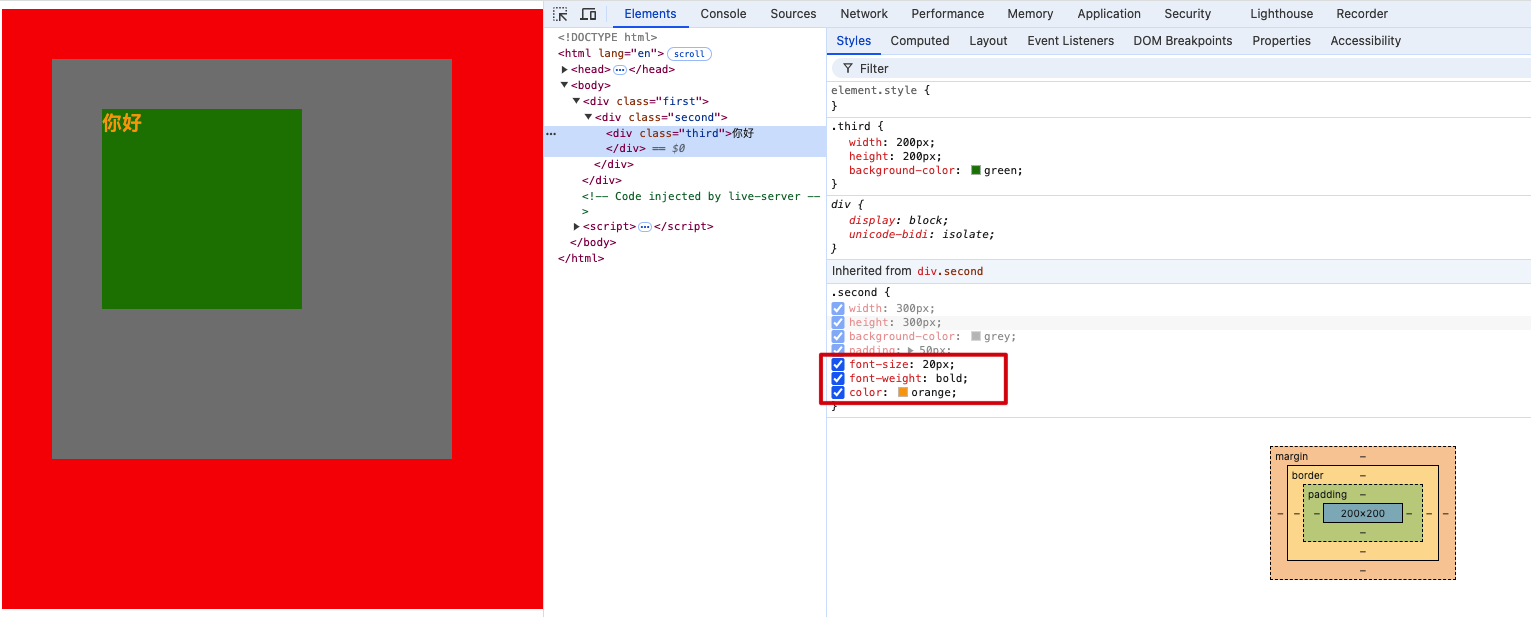
Task: Open the Application panel tab
Action: click(1109, 14)
